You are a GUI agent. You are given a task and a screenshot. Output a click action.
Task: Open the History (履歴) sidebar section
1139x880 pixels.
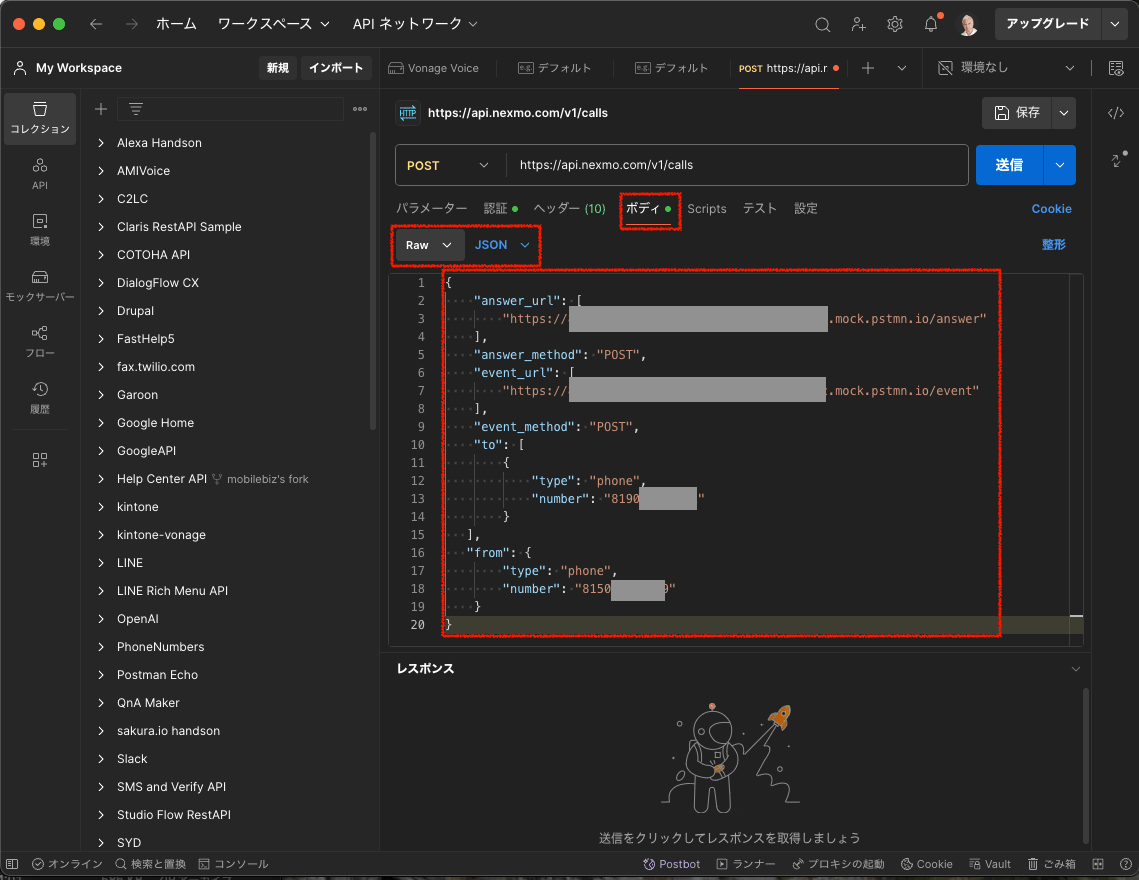pos(40,397)
